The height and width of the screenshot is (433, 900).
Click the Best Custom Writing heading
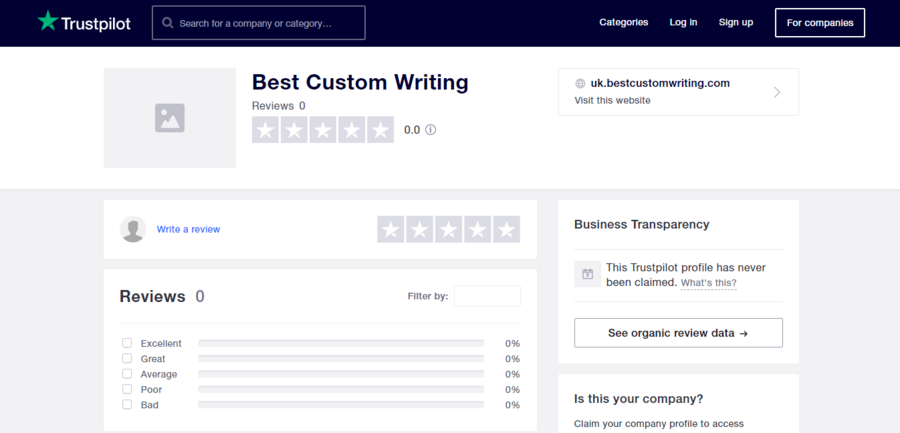[360, 83]
